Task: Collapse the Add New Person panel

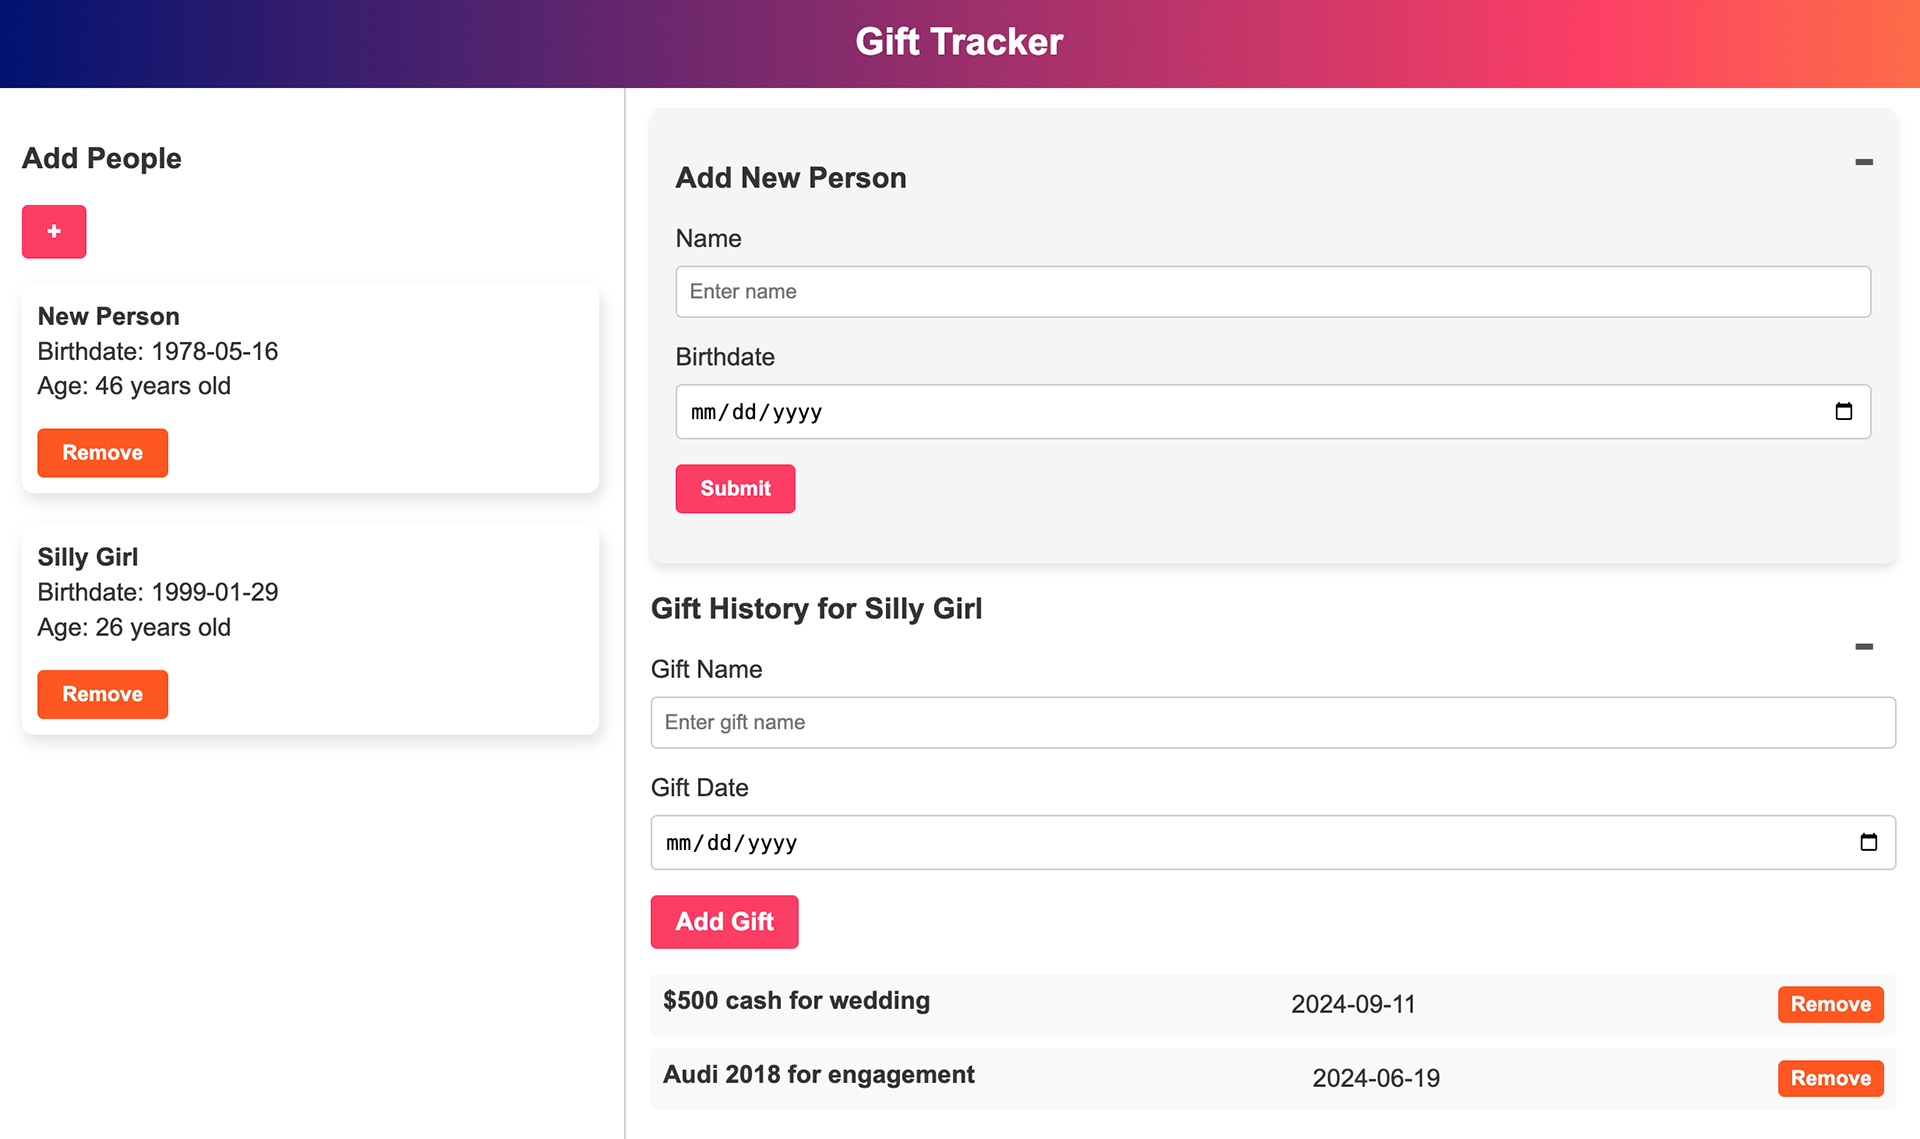Action: pos(1863,162)
